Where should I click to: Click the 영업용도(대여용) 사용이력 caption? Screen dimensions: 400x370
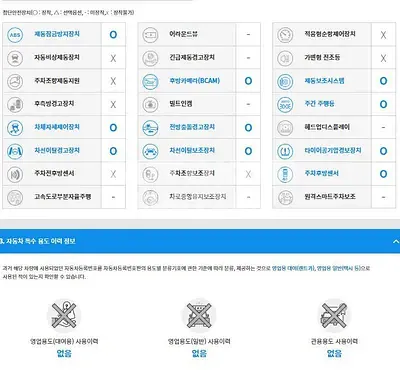tap(64, 341)
